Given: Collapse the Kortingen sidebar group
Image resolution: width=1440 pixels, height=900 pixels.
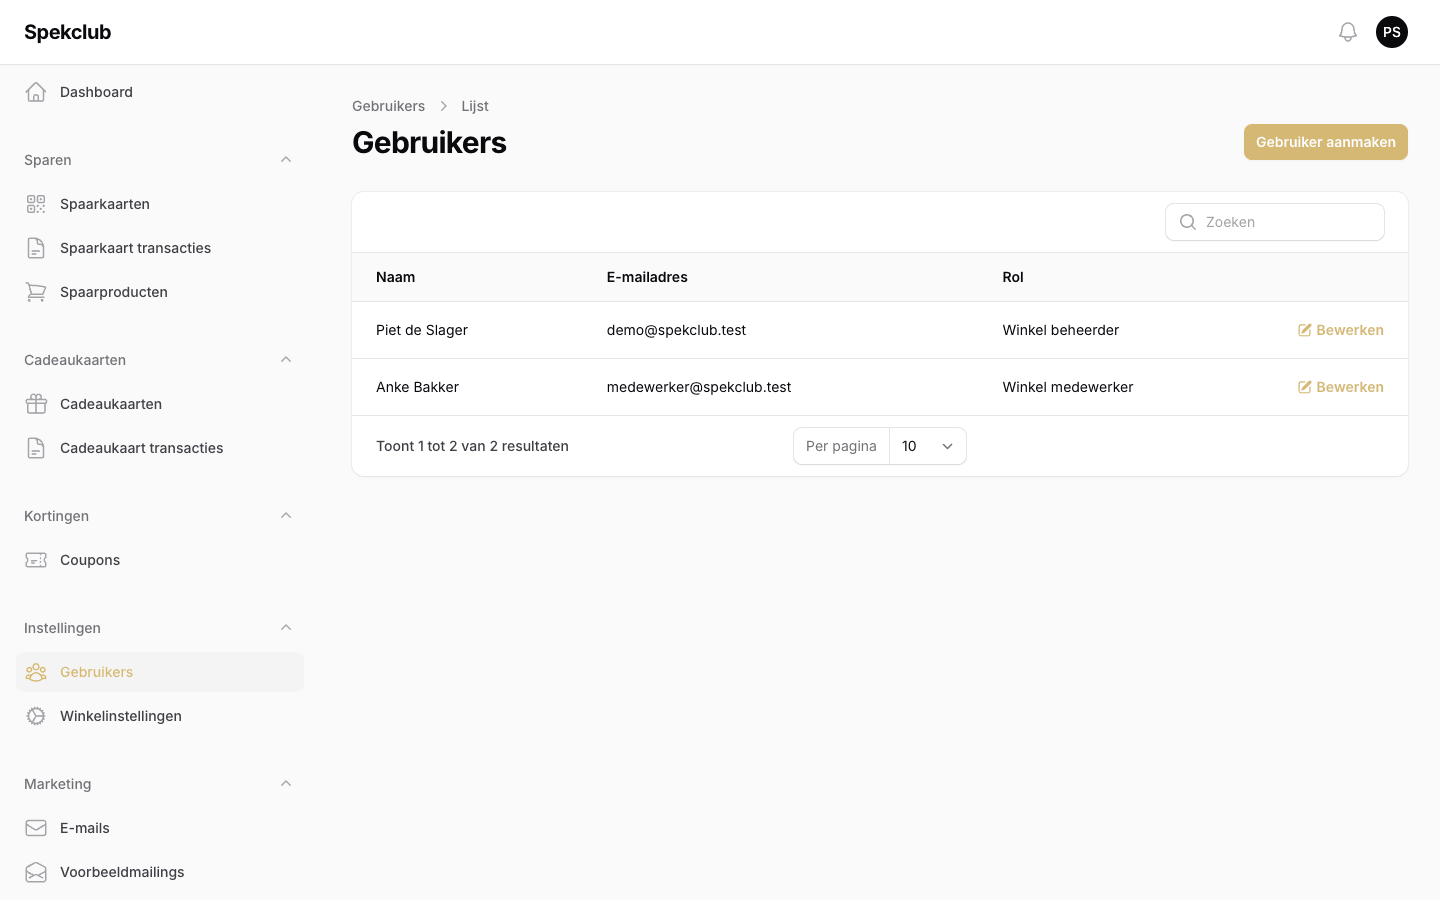Looking at the screenshot, I should point(286,516).
